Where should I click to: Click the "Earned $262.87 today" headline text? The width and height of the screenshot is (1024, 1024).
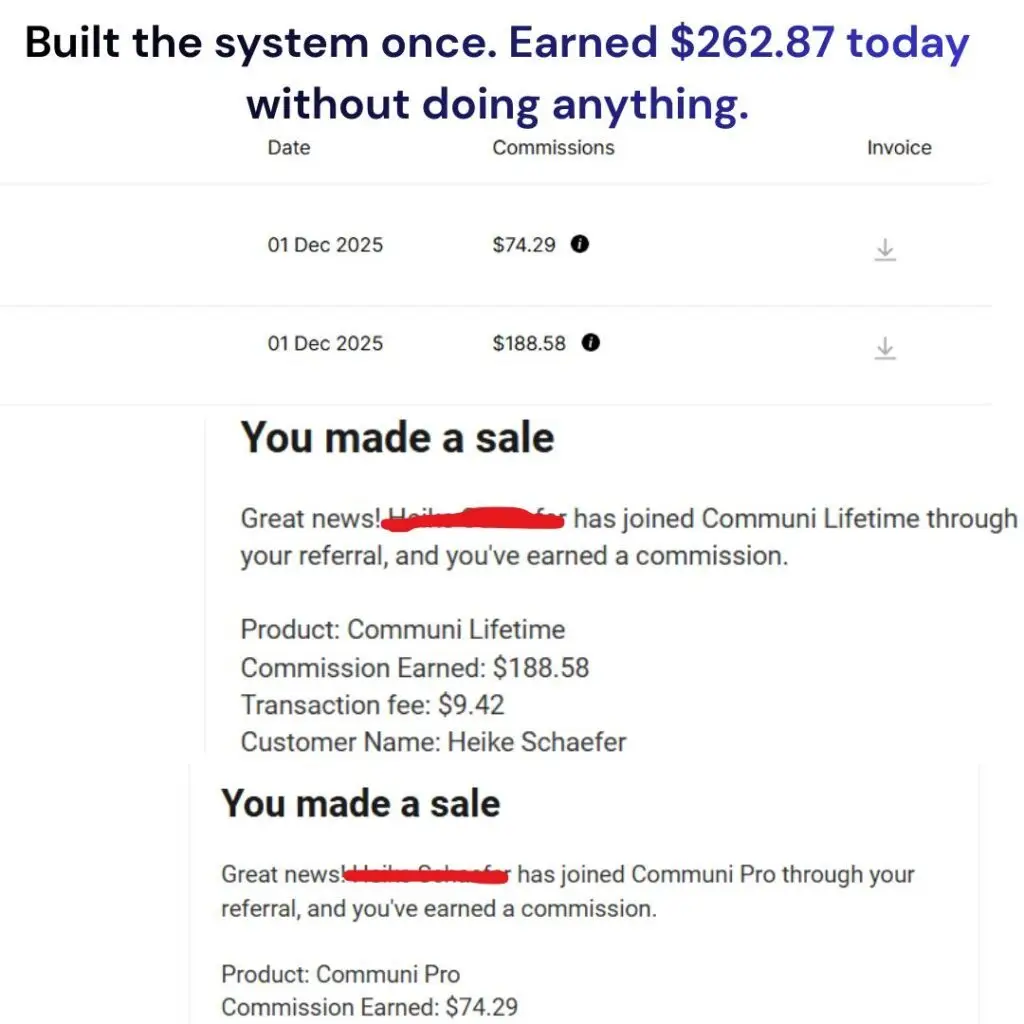pos(738,45)
